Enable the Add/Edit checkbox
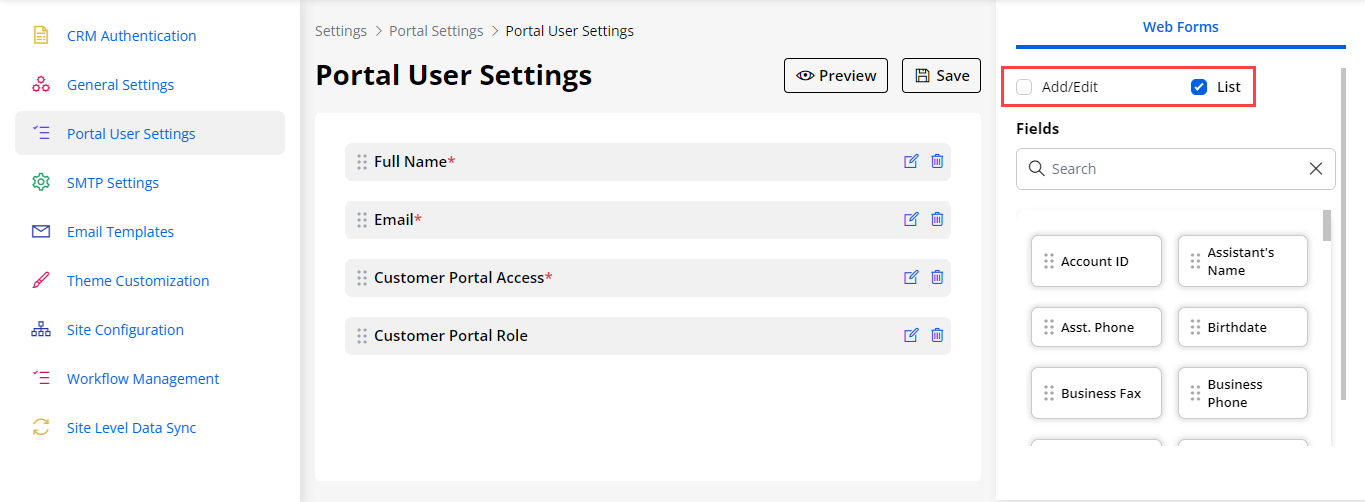This screenshot has width=1365, height=502. click(x=1024, y=87)
